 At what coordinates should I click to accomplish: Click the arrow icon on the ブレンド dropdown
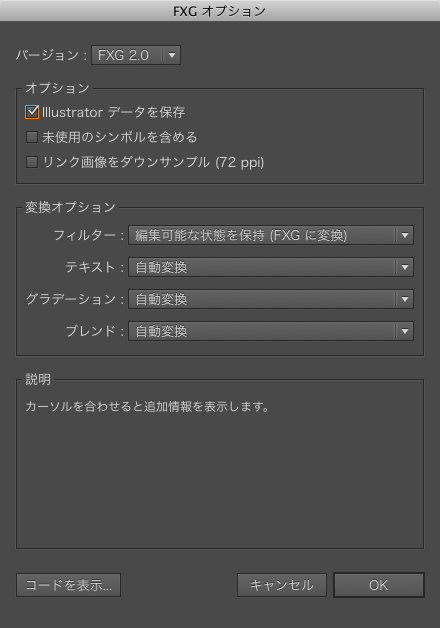pos(405,331)
